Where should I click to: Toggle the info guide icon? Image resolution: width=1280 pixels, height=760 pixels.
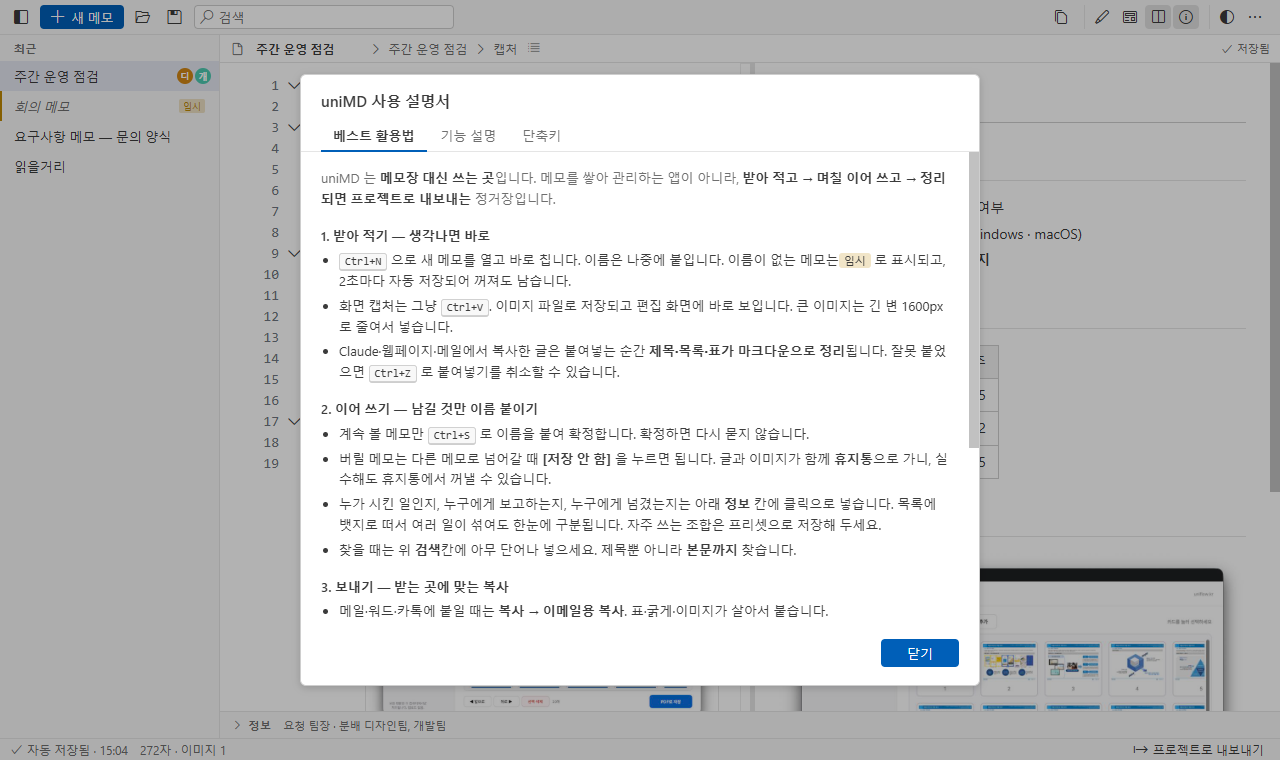click(1186, 17)
